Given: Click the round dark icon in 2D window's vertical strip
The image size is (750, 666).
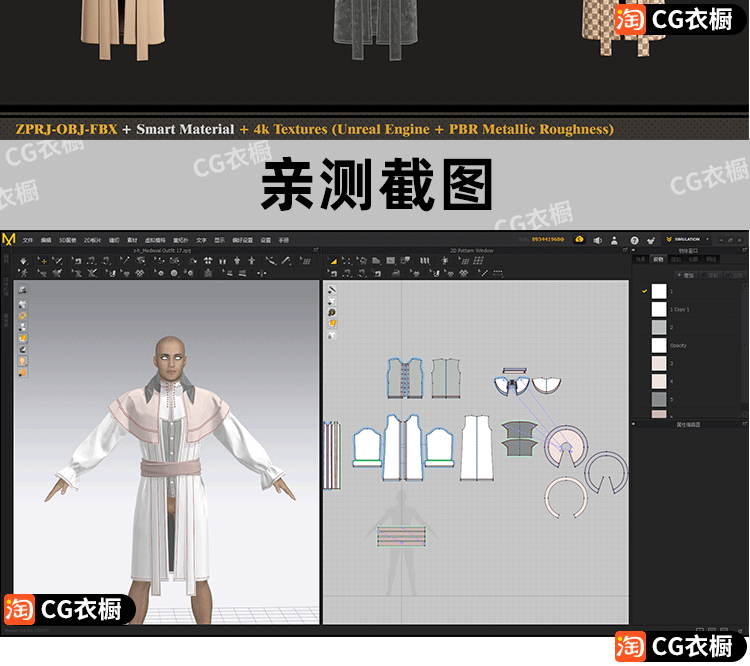Looking at the screenshot, I should tap(332, 312).
